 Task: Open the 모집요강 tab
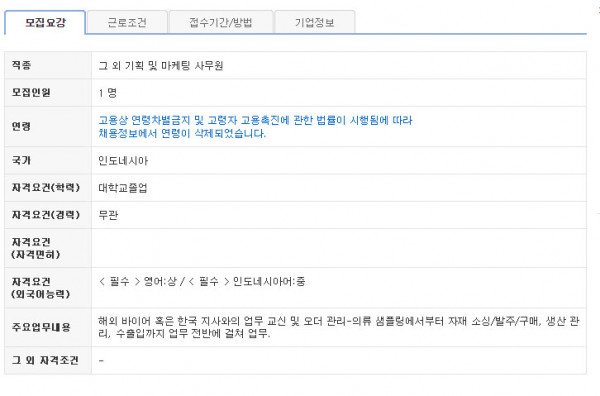coord(45,22)
